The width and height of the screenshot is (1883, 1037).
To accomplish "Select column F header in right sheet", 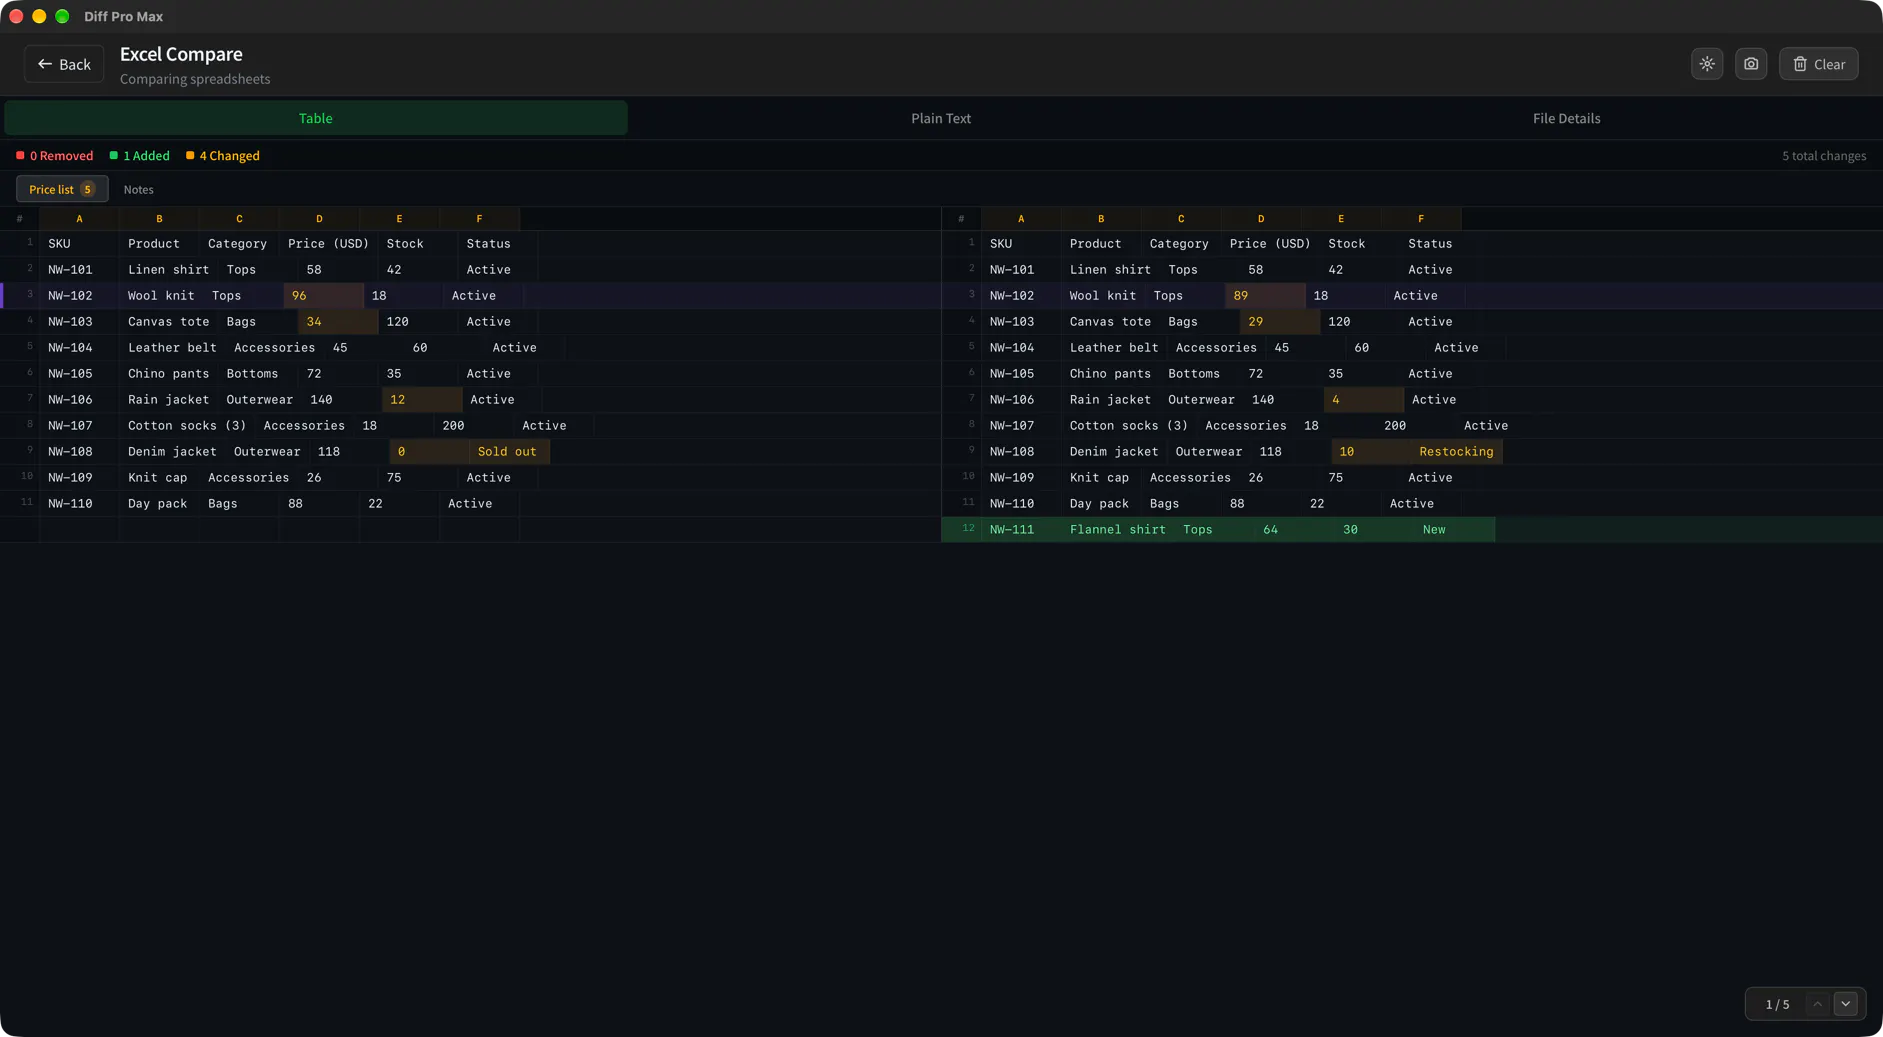I will click(x=1421, y=219).
